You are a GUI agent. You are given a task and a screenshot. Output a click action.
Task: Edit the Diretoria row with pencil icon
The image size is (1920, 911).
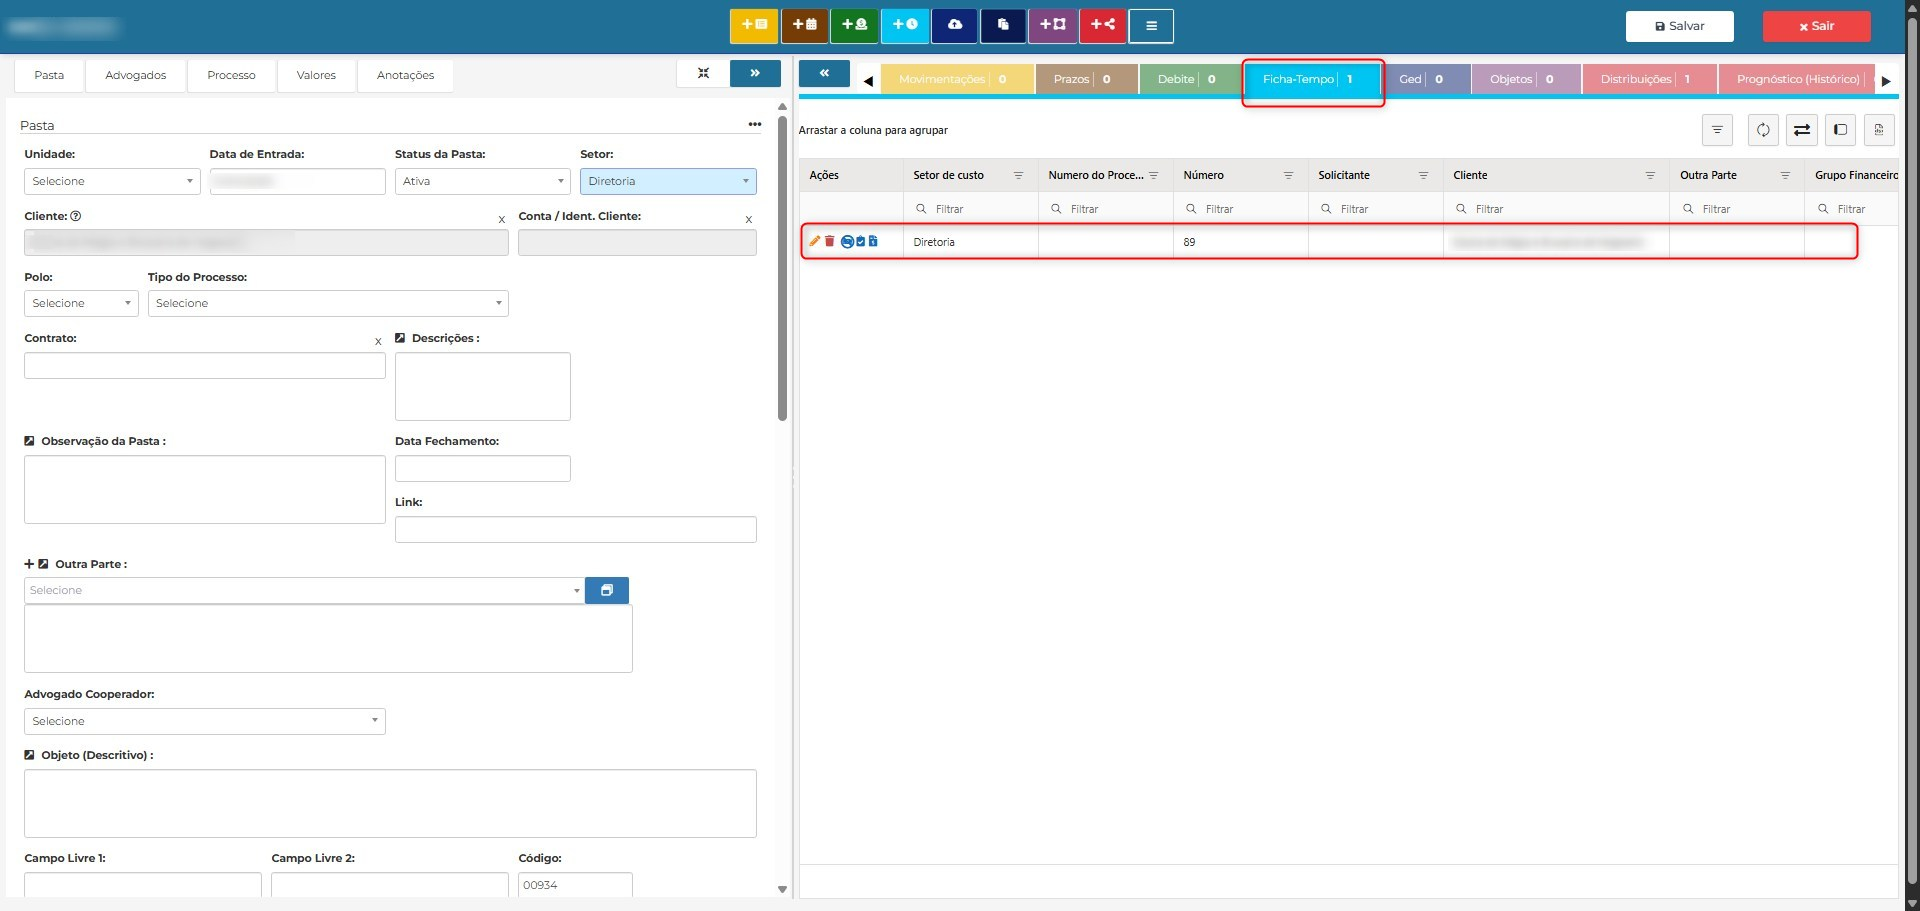[814, 241]
